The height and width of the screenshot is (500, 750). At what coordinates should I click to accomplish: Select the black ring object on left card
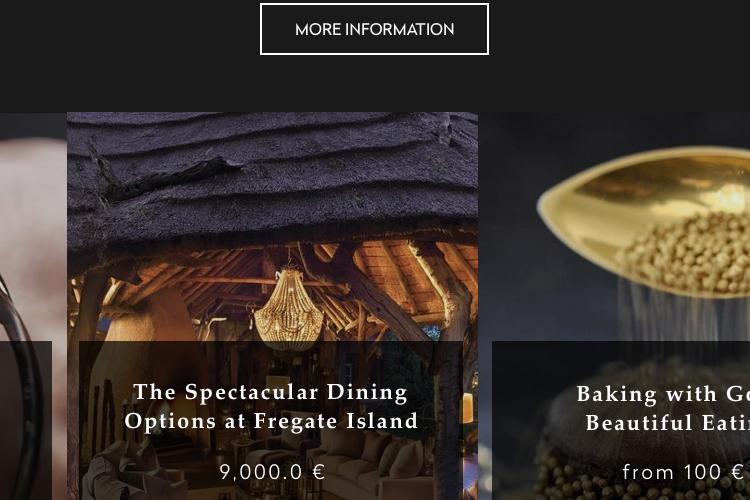[x=24, y=383]
